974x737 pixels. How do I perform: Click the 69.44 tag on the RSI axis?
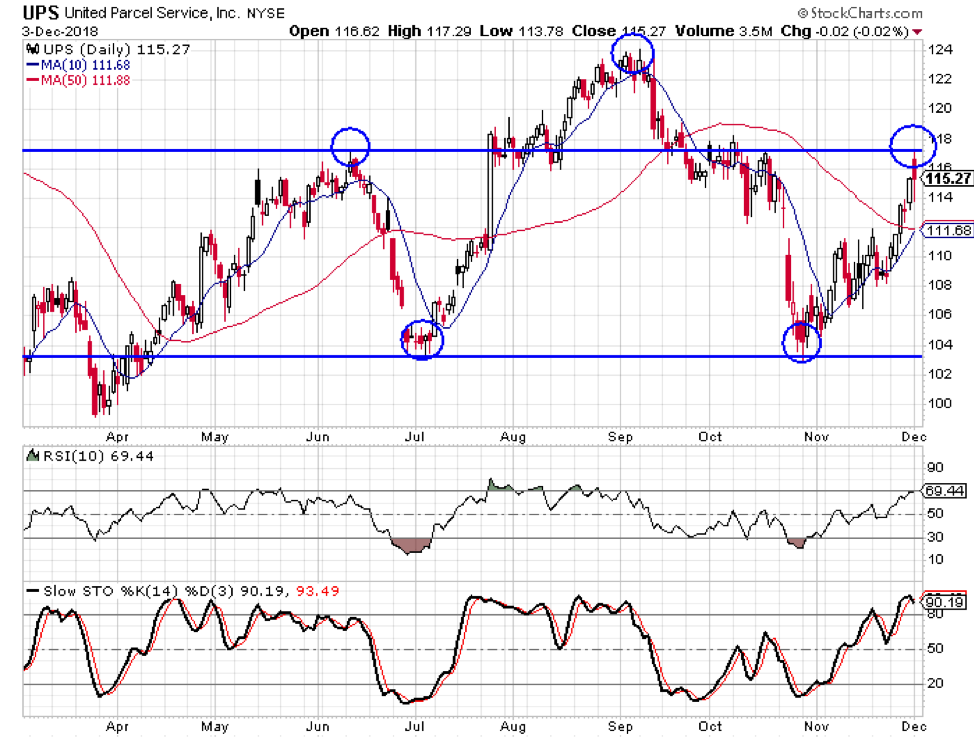point(945,491)
